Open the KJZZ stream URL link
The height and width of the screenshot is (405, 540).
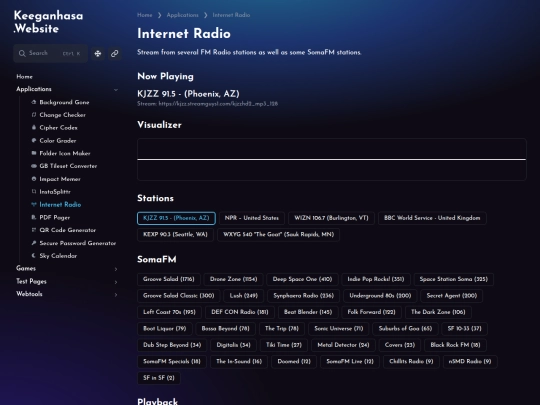[x=218, y=104]
